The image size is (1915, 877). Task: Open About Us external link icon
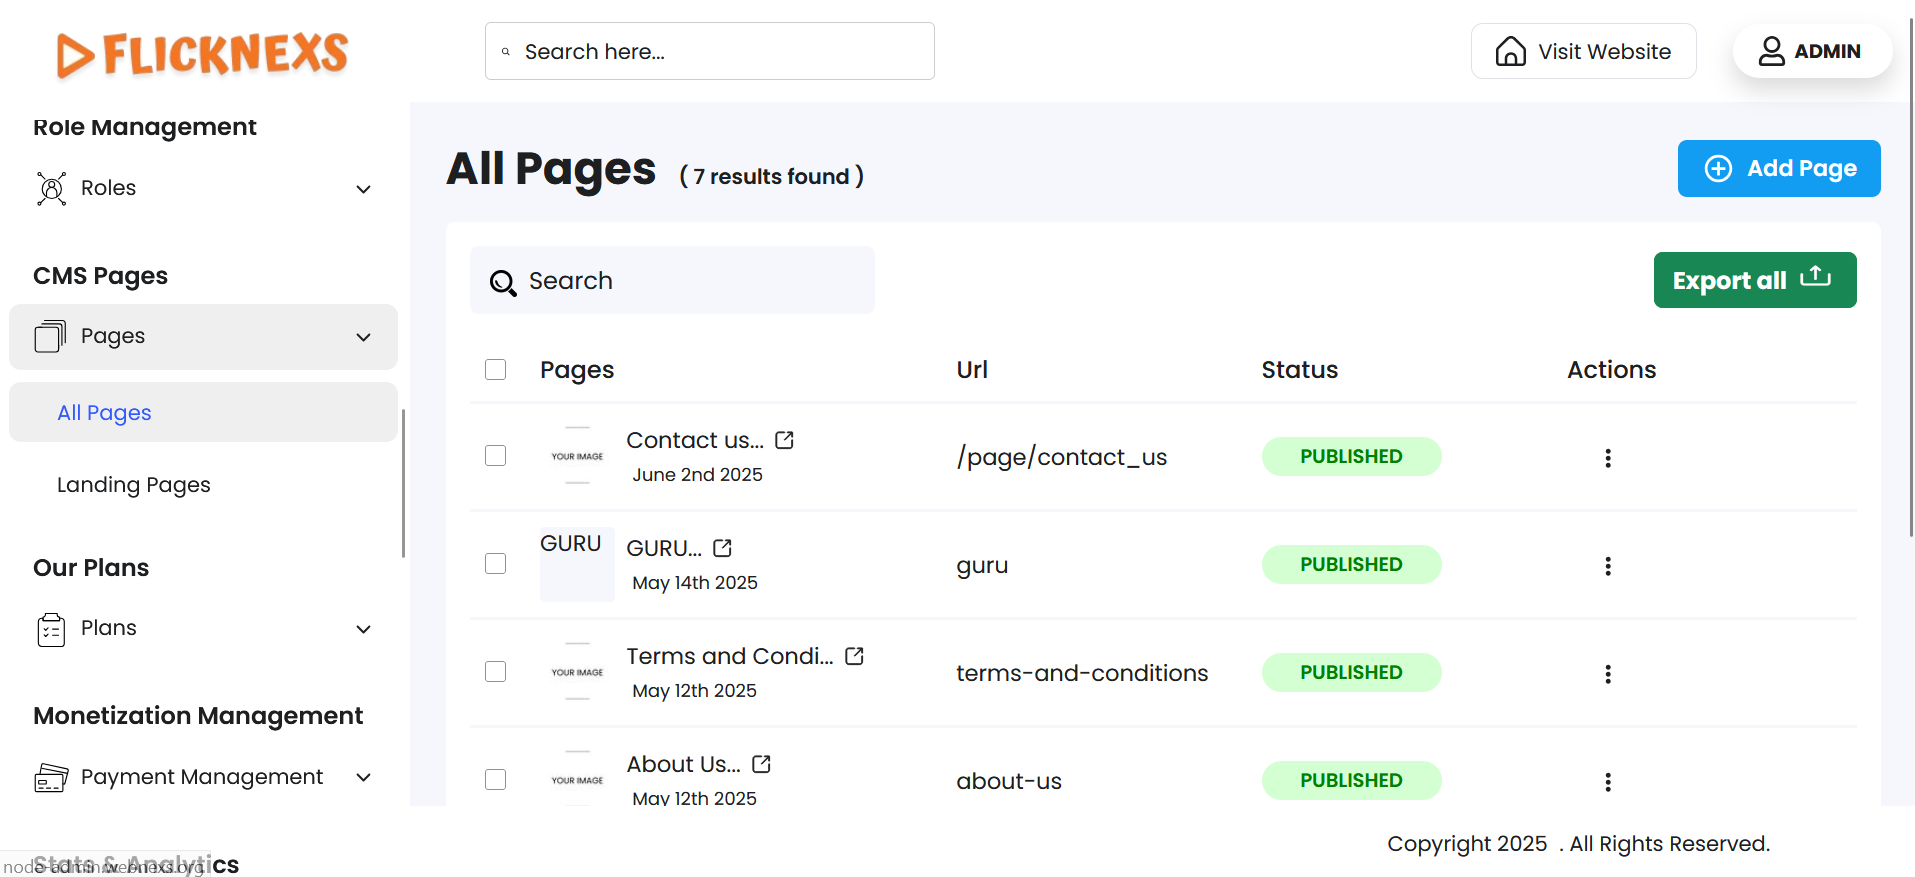[761, 764]
